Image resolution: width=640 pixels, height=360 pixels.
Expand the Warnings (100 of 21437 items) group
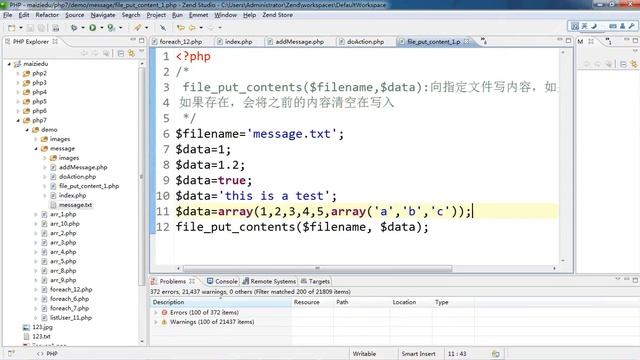156,322
